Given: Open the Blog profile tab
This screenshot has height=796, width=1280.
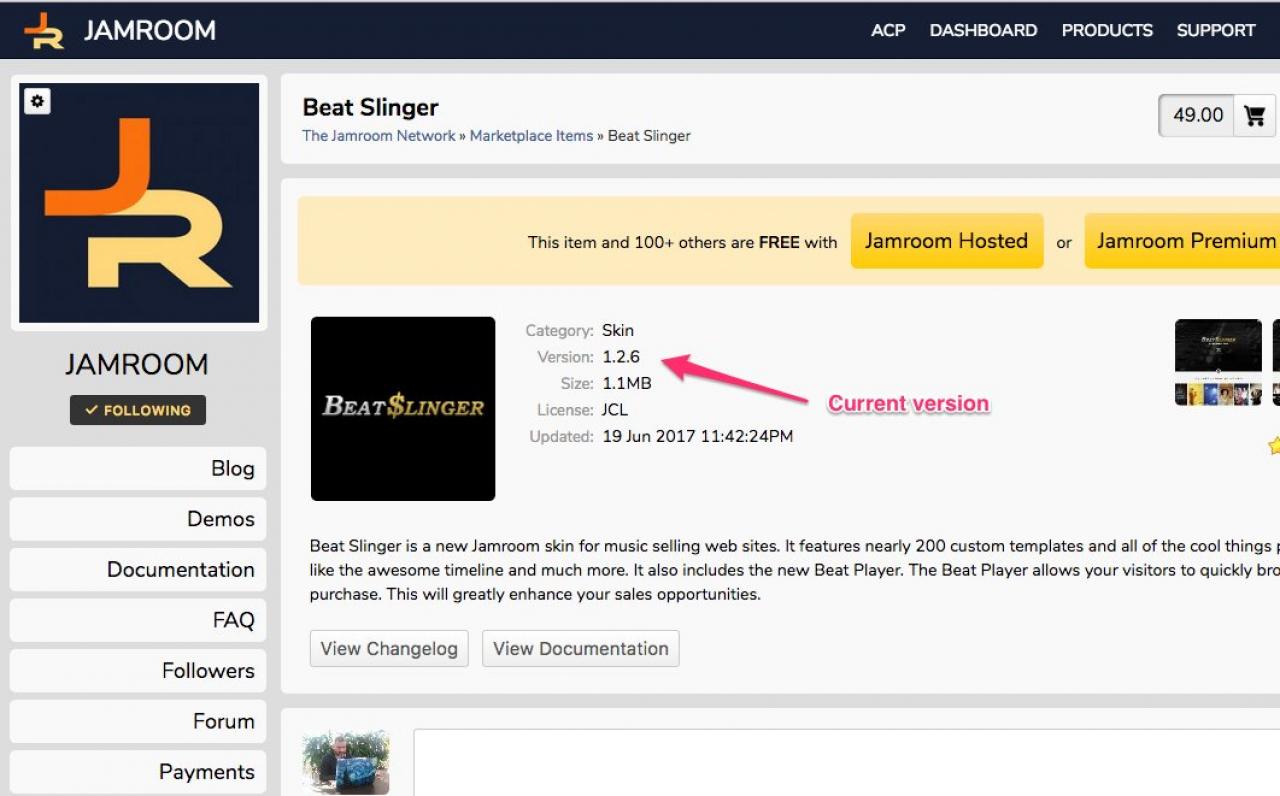Looking at the screenshot, I should [x=138, y=469].
